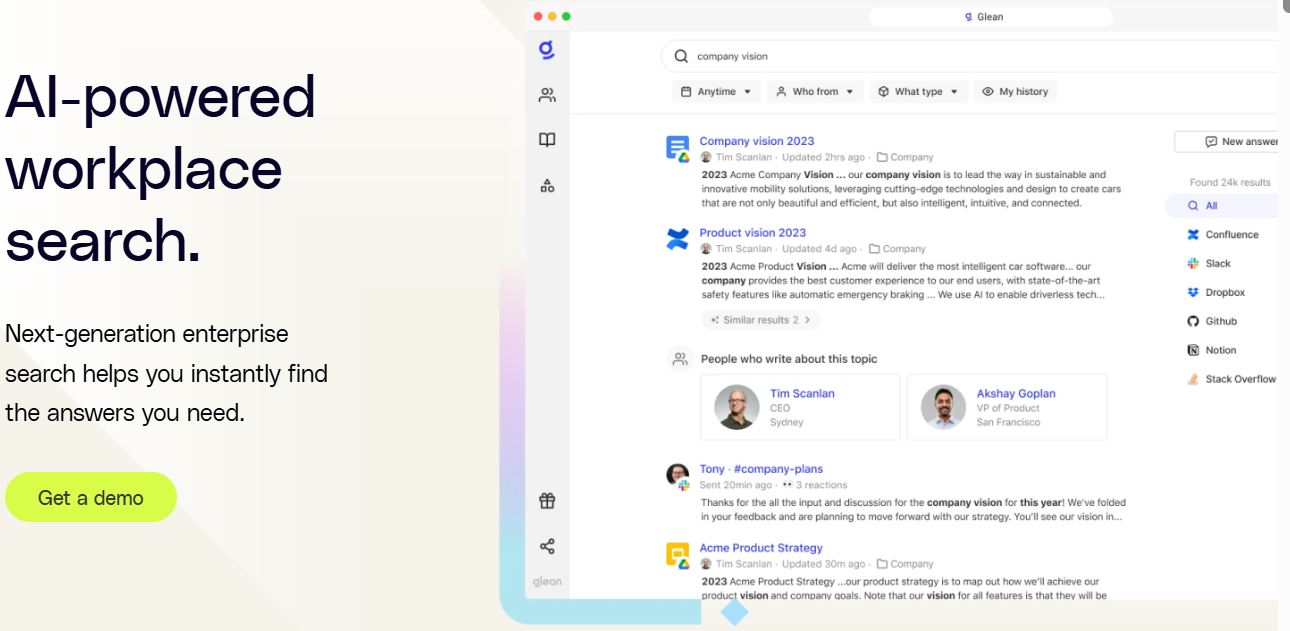Click the gift box sidebar icon
Screen dimensions: 1290x631
pyautogui.click(x=547, y=501)
